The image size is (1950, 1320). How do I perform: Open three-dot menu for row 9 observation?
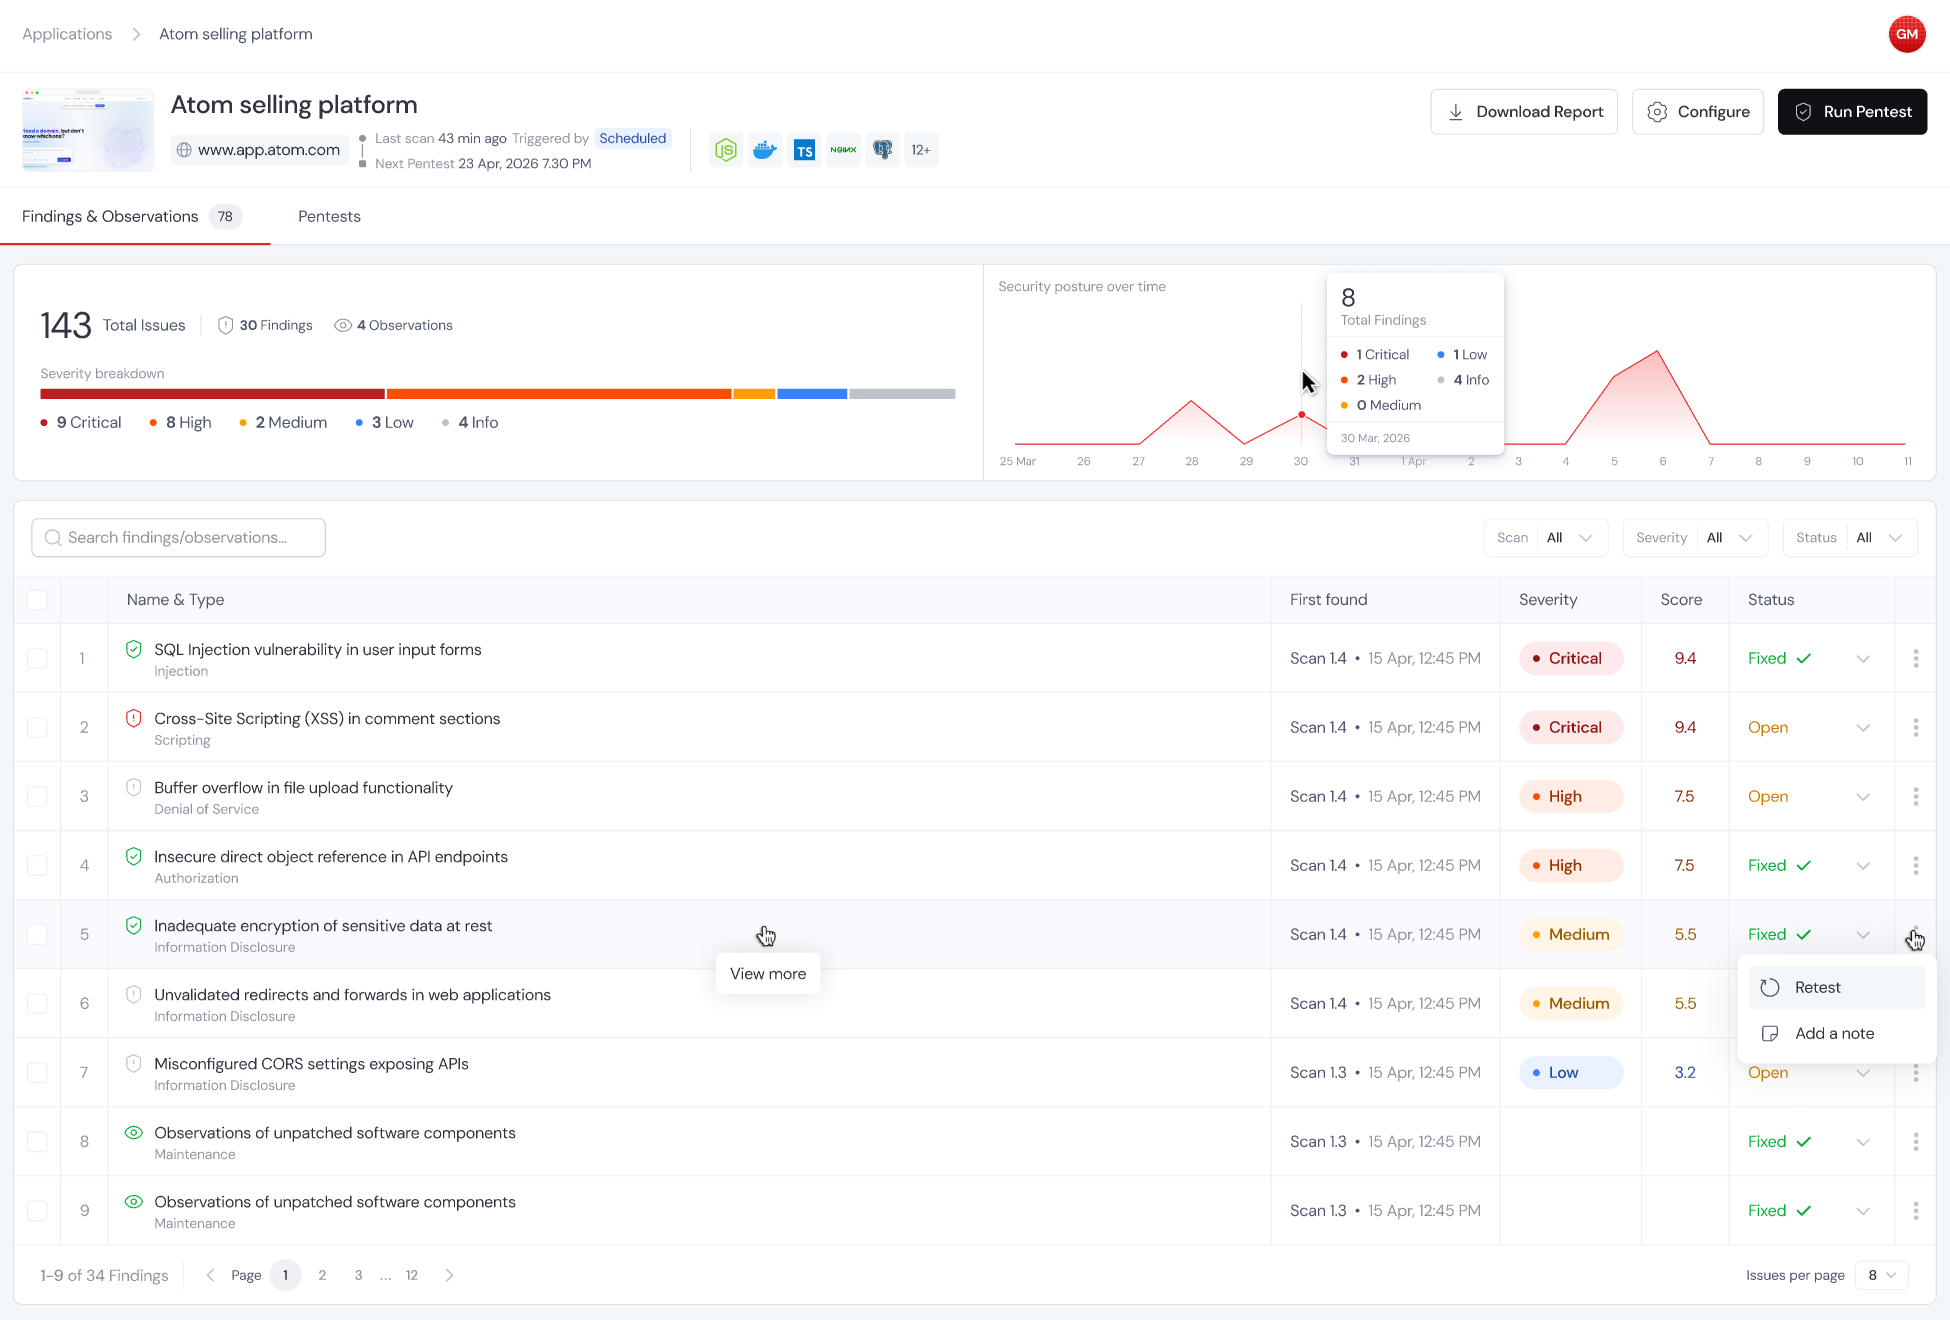1916,1210
